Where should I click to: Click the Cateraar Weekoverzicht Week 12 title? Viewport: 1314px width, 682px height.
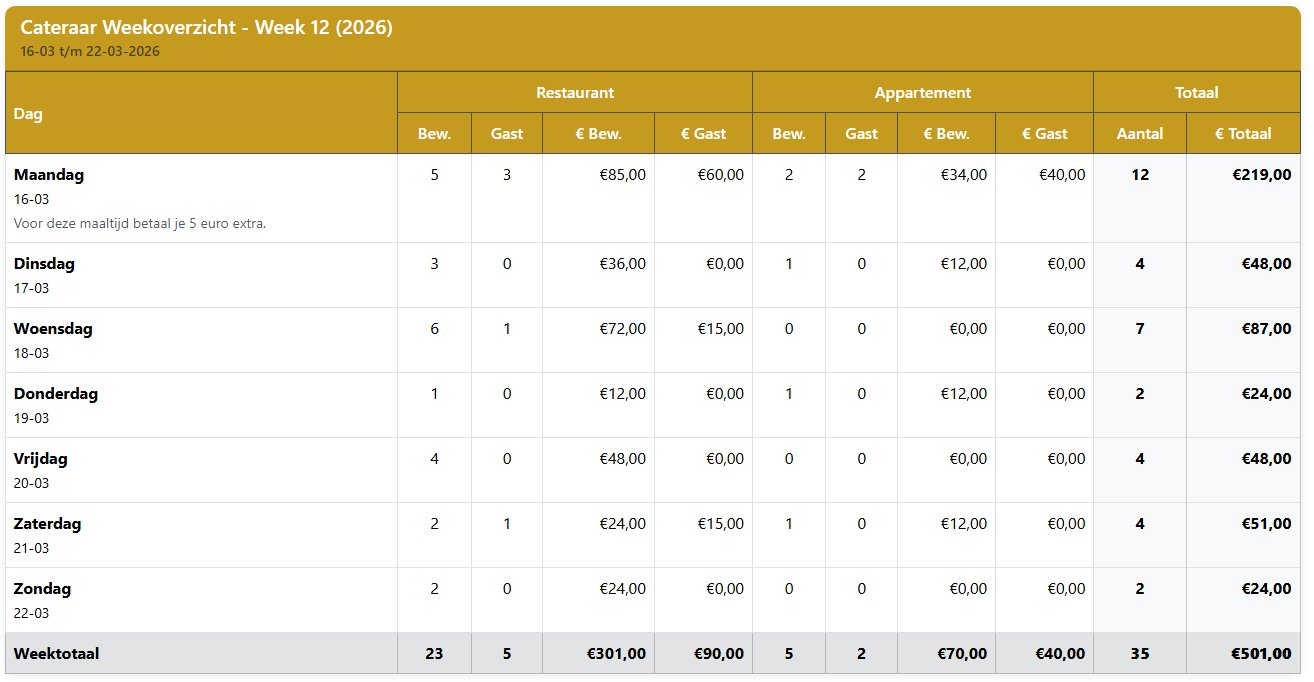[x=206, y=28]
